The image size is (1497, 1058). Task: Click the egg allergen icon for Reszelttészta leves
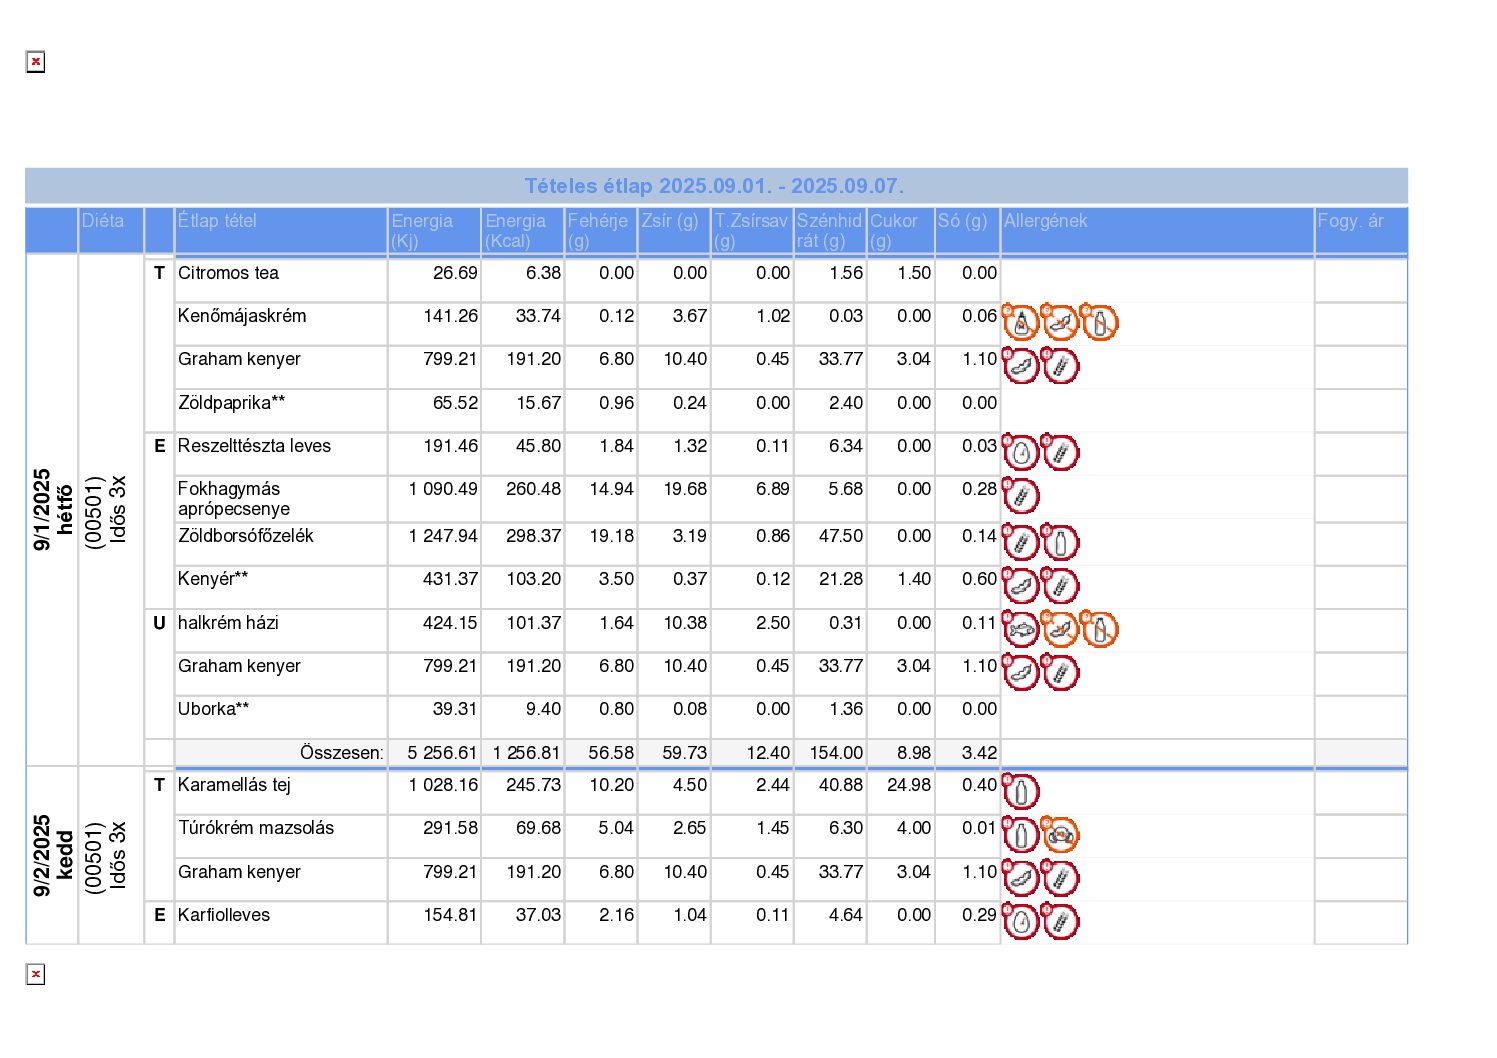click(1021, 453)
